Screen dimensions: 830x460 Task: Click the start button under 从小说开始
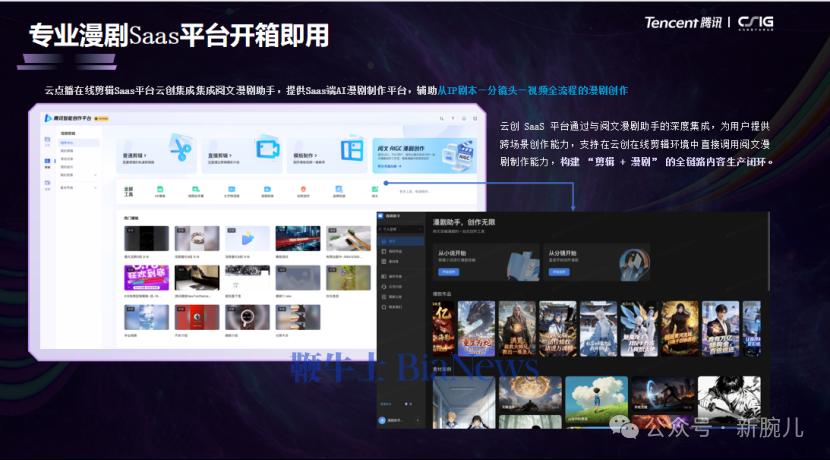448,272
